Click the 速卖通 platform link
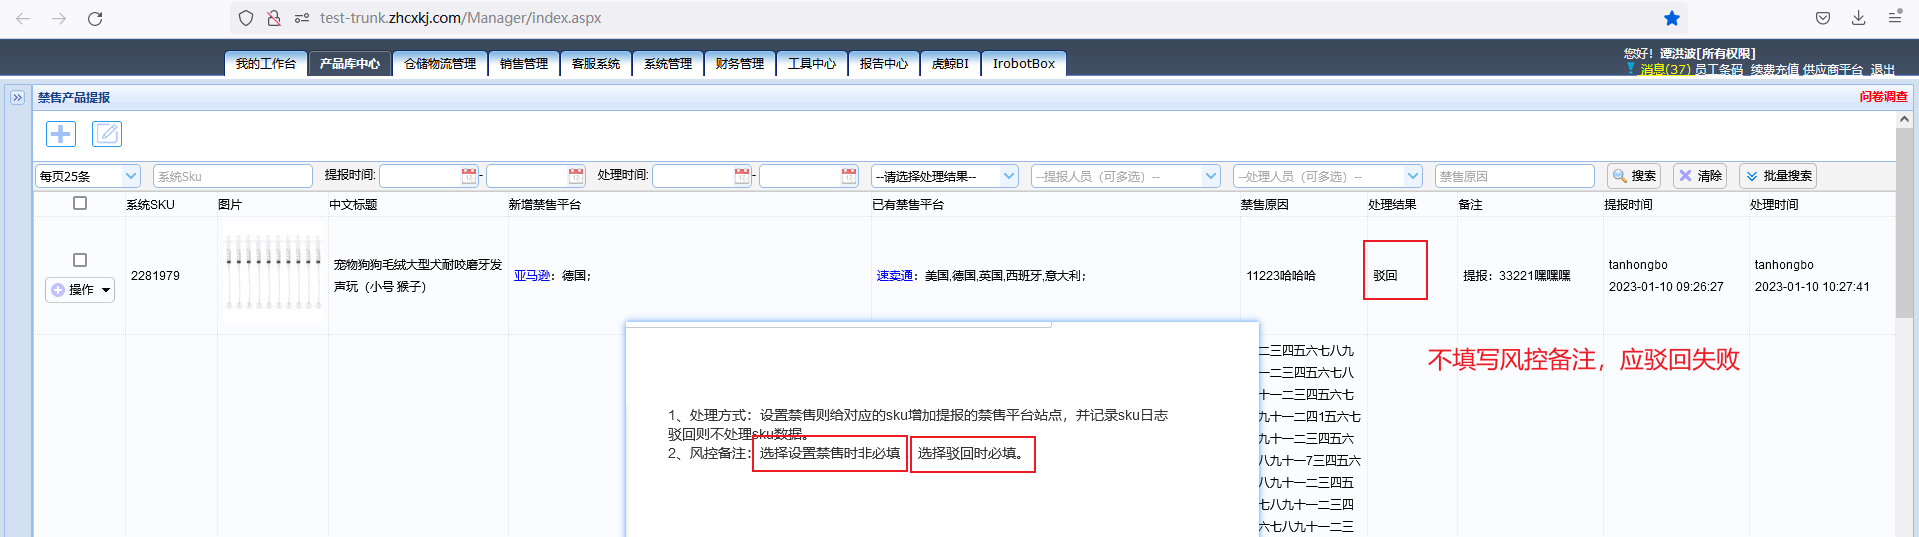The image size is (1919, 537). coord(895,275)
